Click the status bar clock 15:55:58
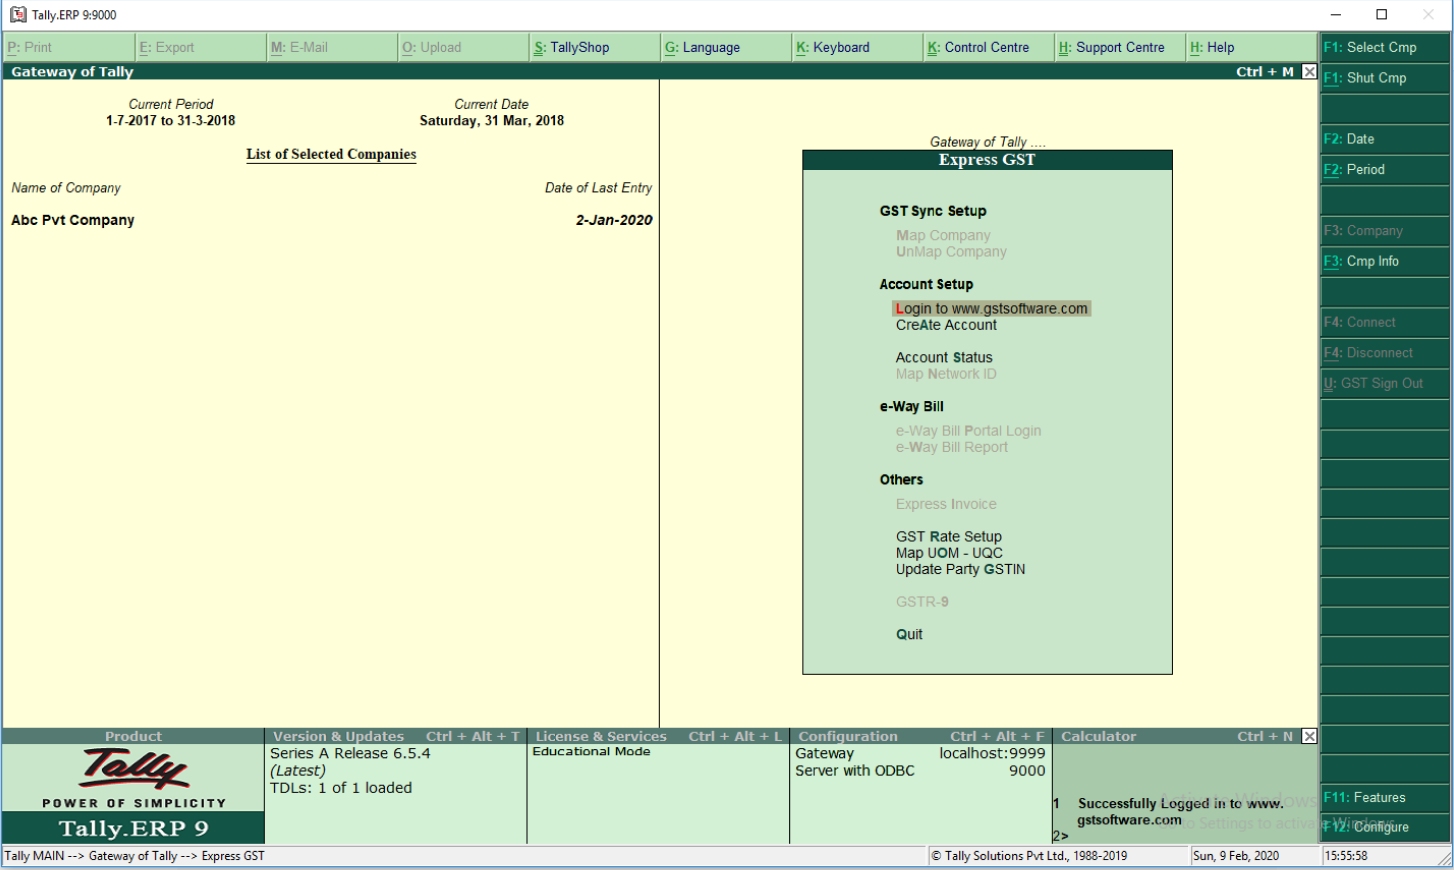This screenshot has width=1454, height=870. (x=1347, y=856)
